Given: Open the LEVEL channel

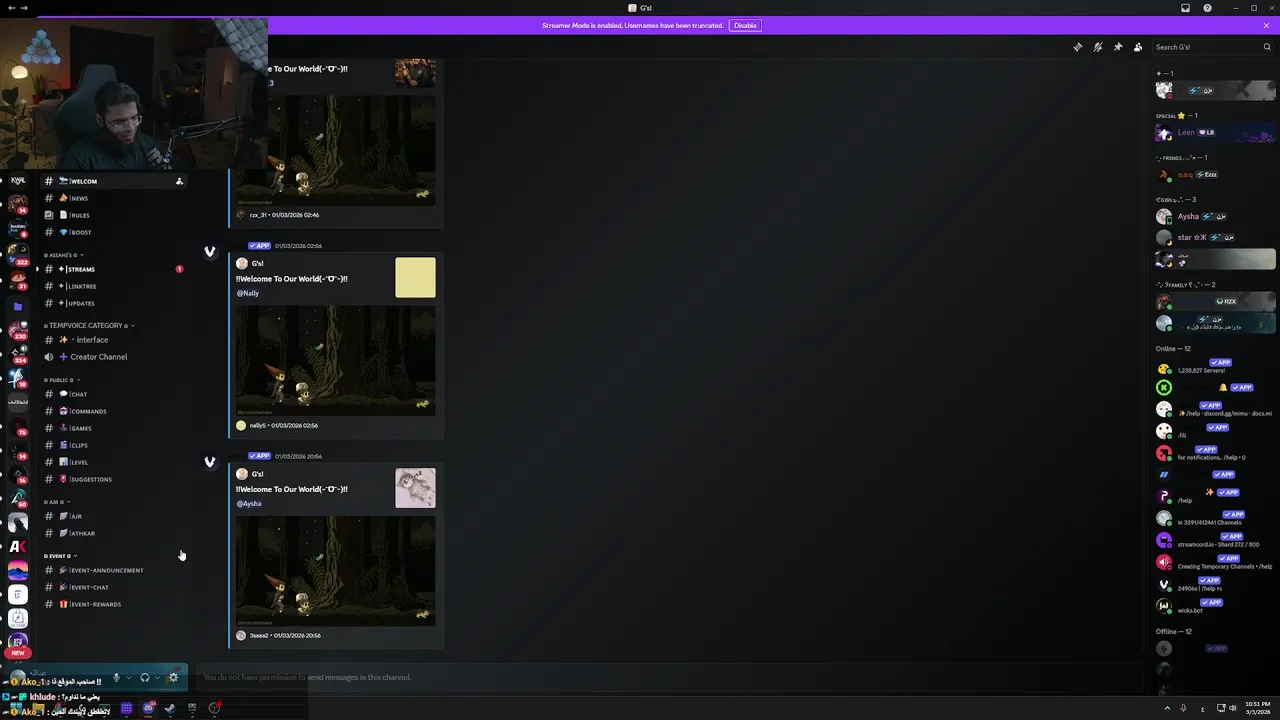Looking at the screenshot, I should (113, 462).
